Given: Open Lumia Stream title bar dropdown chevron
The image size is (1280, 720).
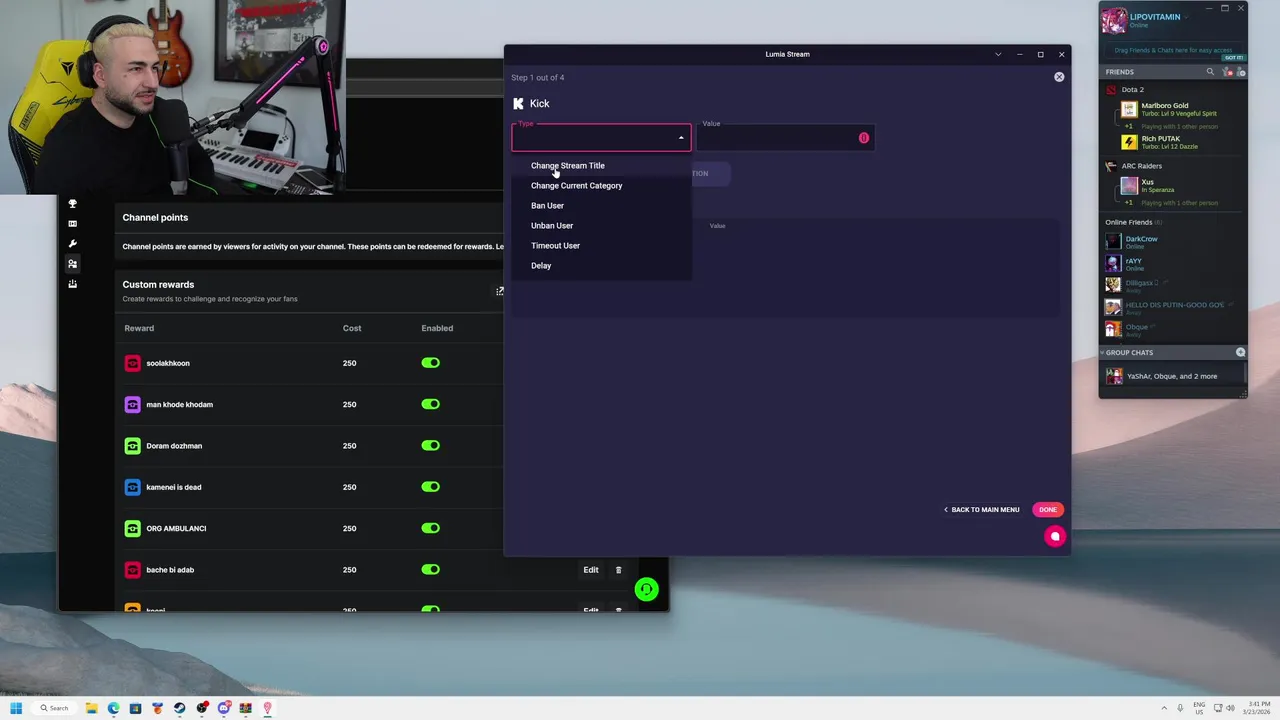Looking at the screenshot, I should click(x=998, y=54).
